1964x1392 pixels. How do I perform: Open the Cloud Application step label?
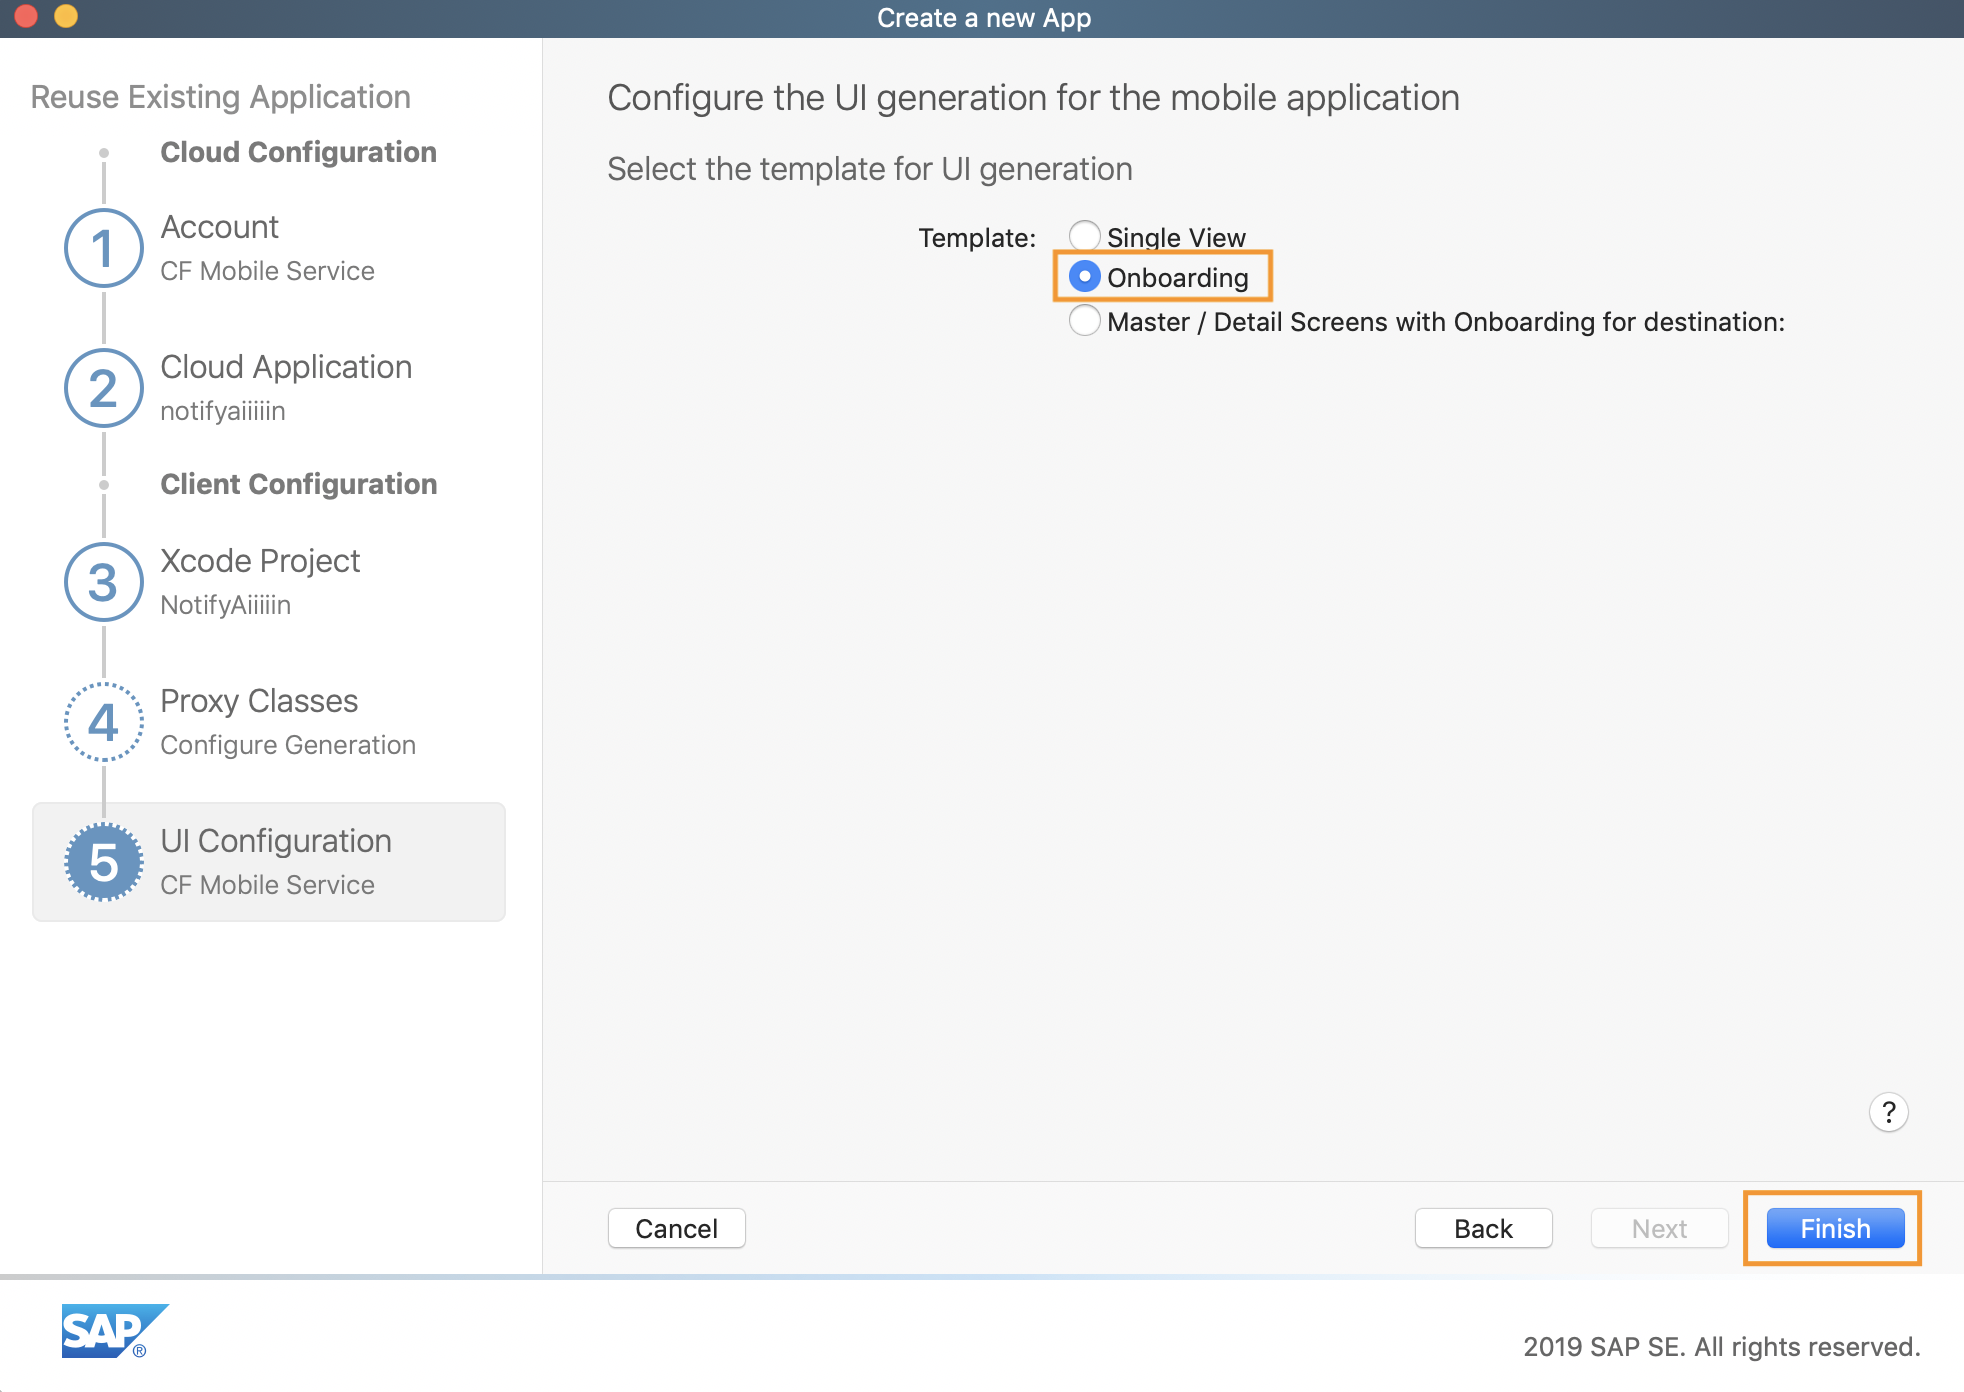(x=286, y=367)
